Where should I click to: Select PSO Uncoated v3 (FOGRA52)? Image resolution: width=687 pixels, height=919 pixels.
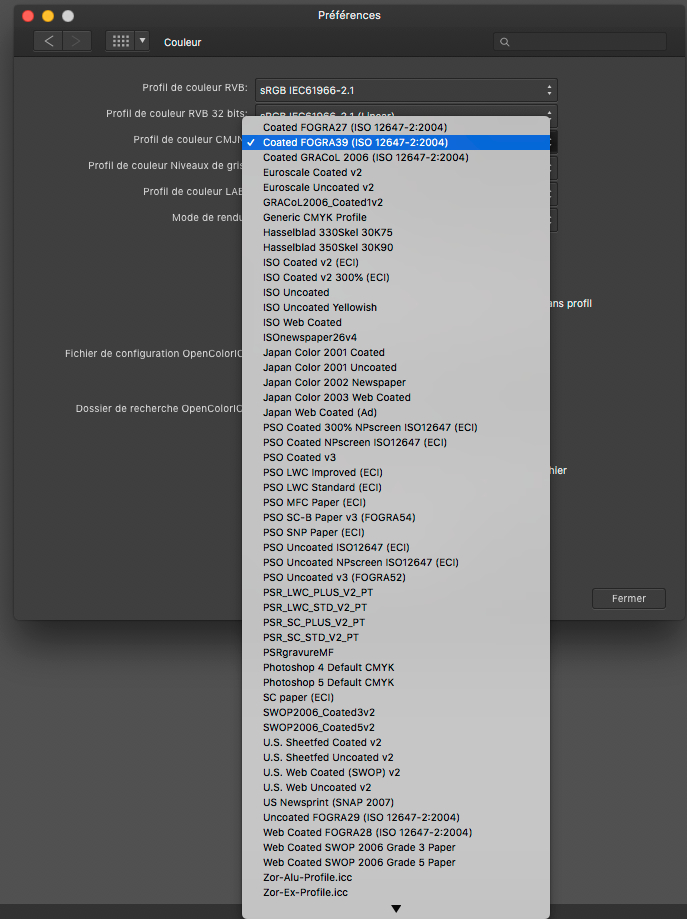396,577
